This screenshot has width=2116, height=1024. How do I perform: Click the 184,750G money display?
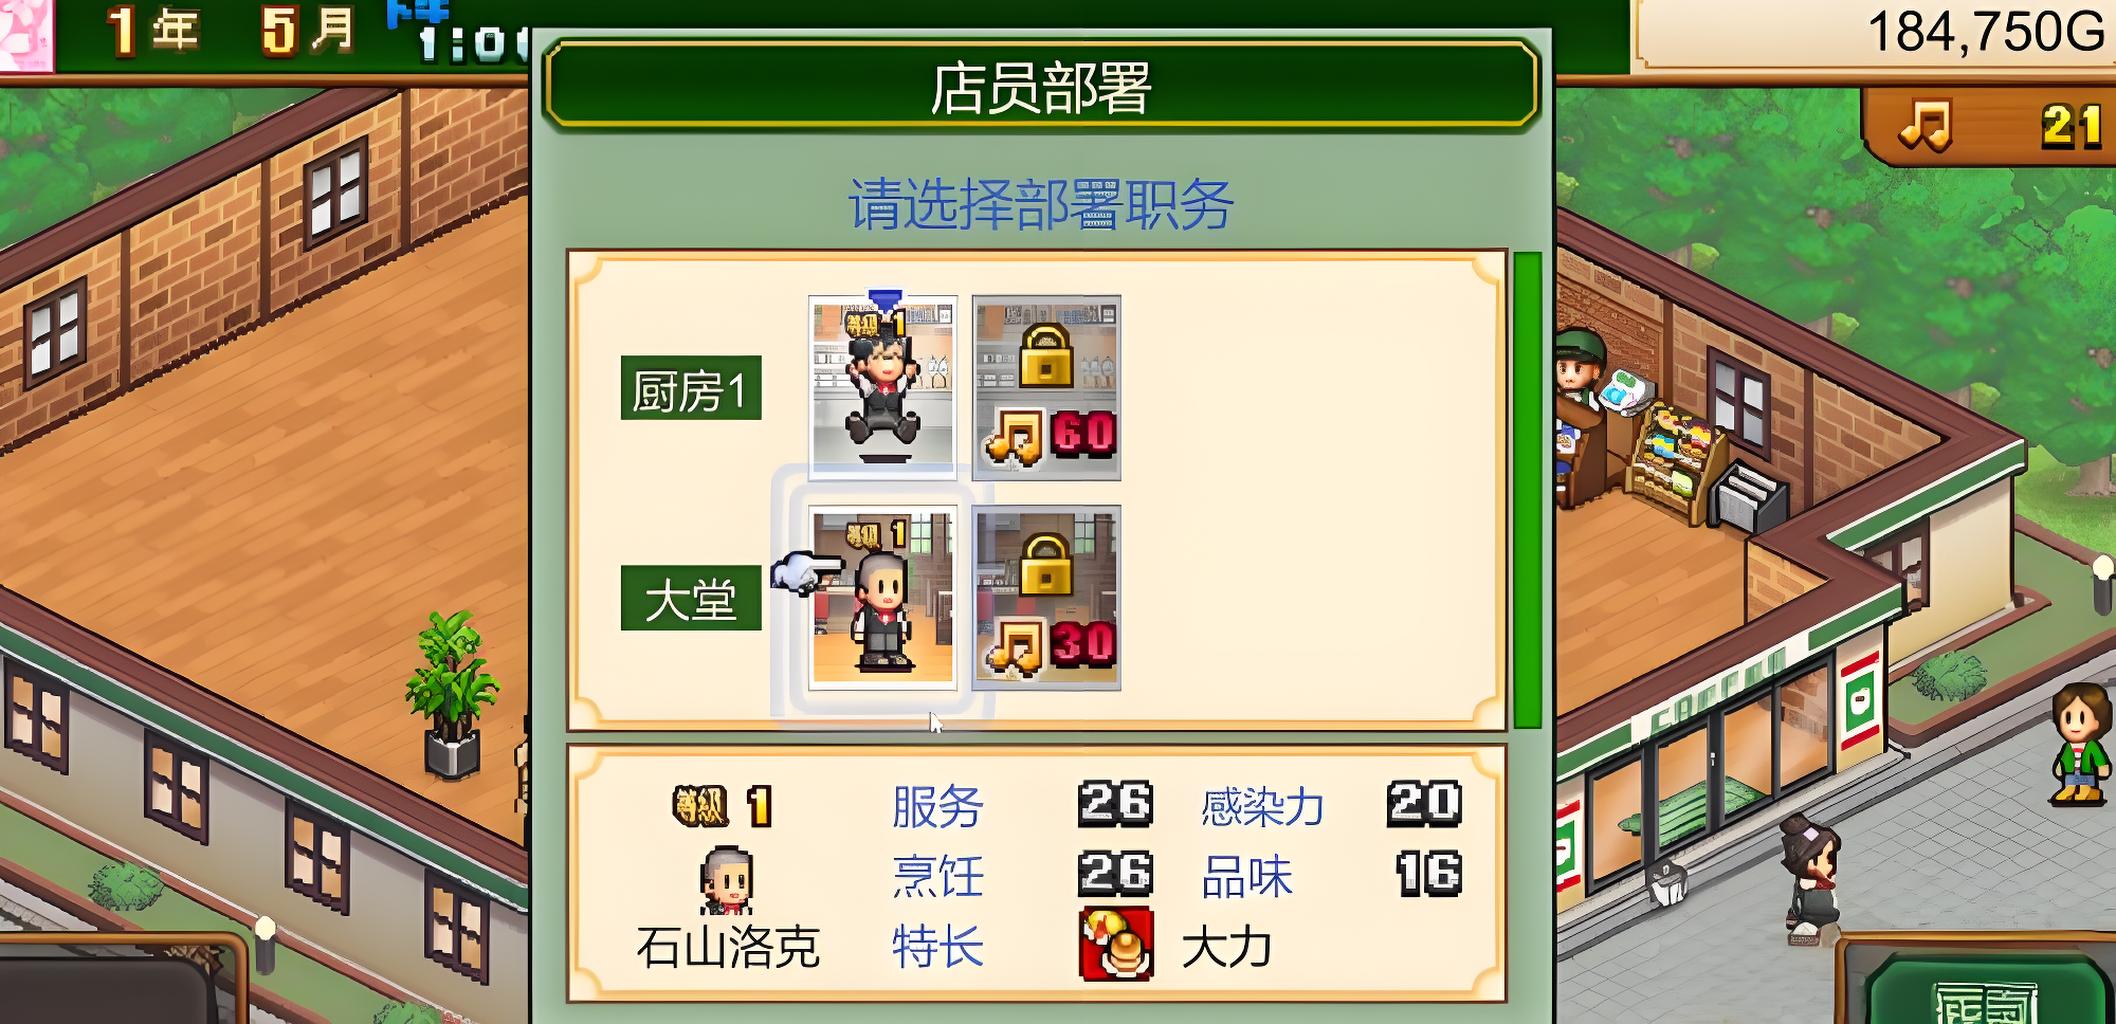[1985, 32]
